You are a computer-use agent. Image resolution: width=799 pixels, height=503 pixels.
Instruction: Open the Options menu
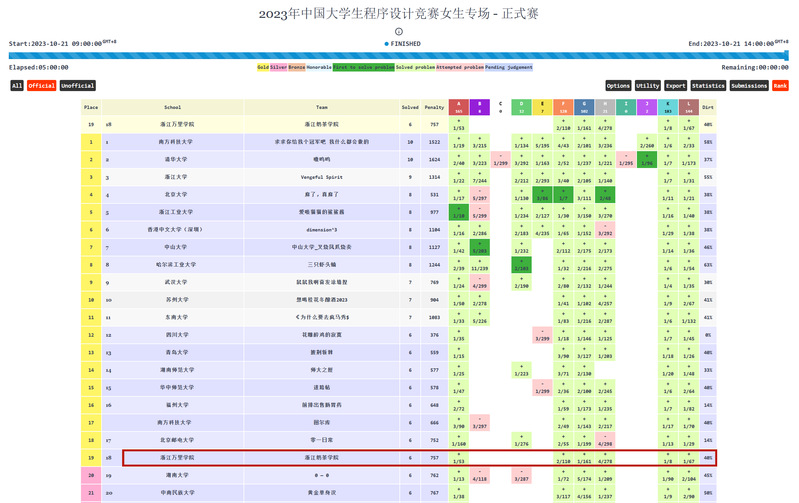618,86
